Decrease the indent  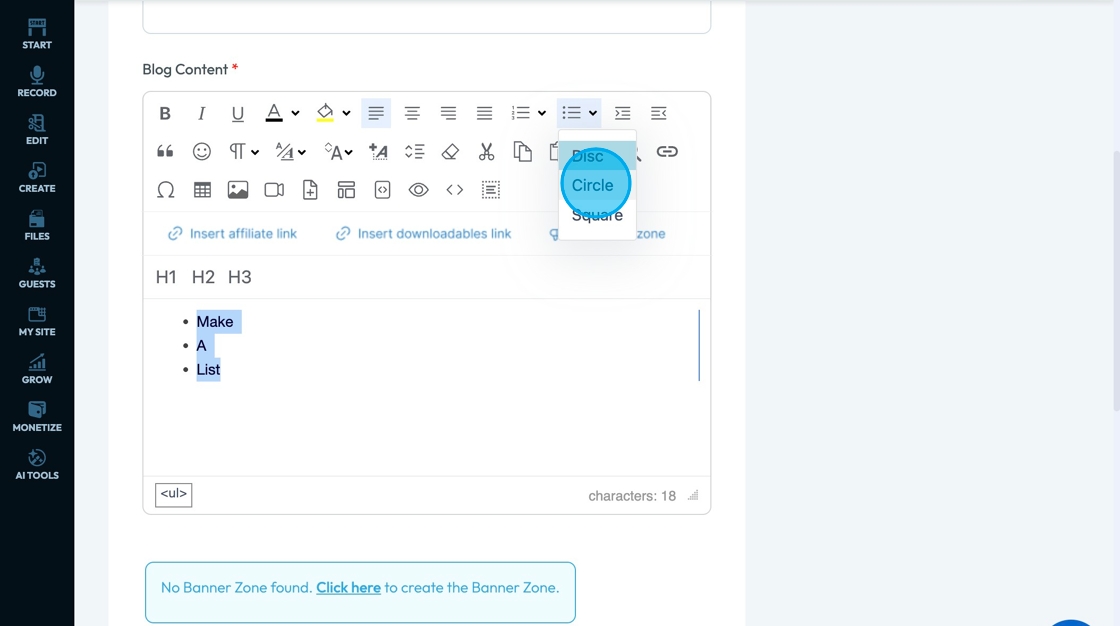click(x=659, y=113)
